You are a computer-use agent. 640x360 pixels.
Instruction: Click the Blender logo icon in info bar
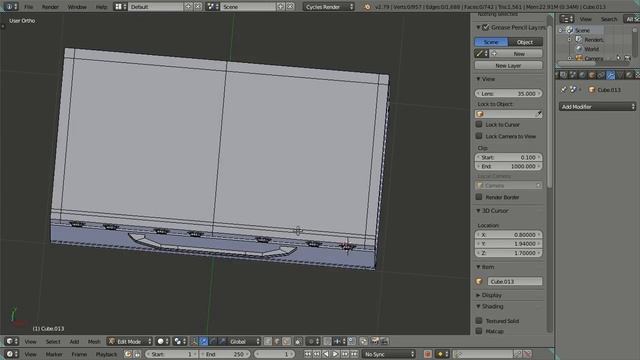(367, 7)
